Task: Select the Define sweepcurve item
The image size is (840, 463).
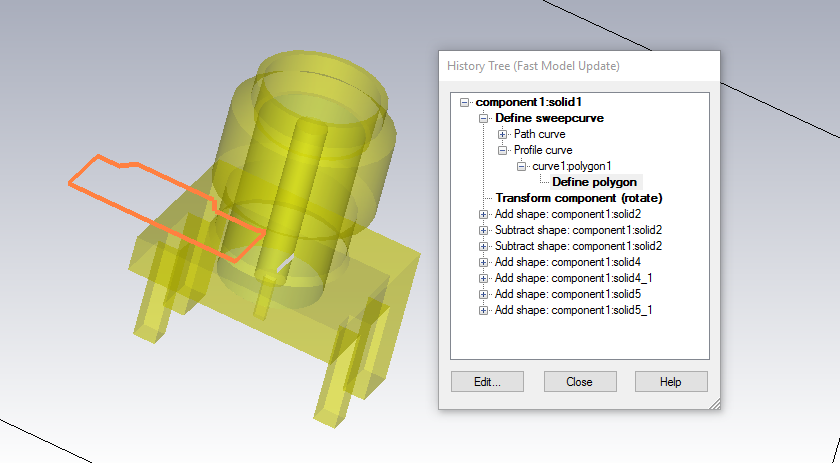Action: 550,118
